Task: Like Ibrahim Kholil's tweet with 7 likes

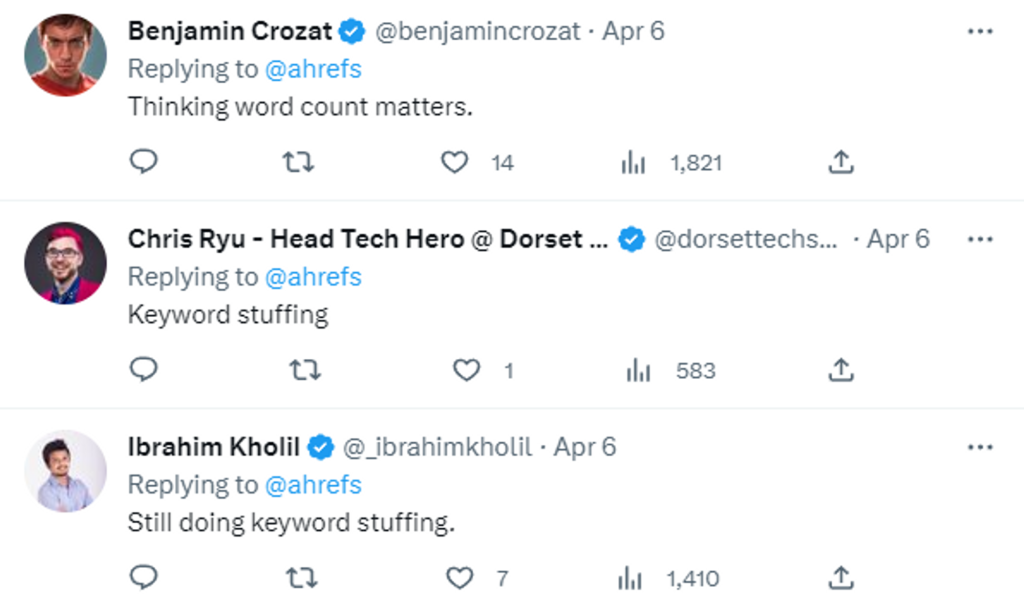Action: pos(460,578)
